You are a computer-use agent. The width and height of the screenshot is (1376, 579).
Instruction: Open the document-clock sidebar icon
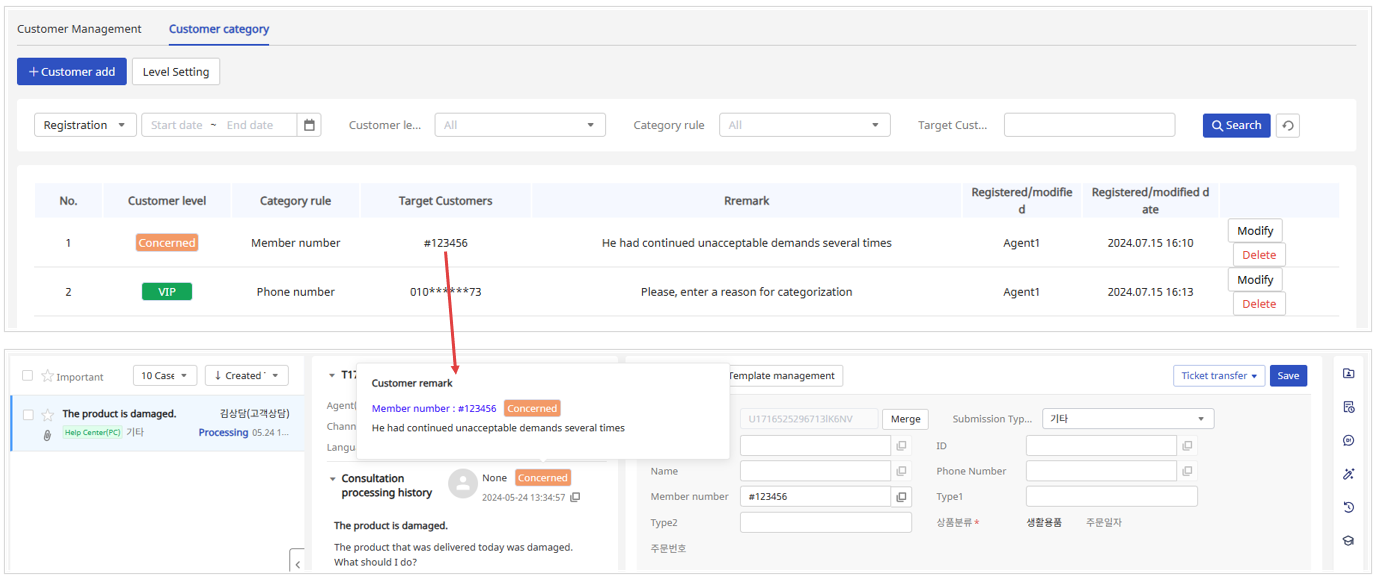(x=1348, y=407)
